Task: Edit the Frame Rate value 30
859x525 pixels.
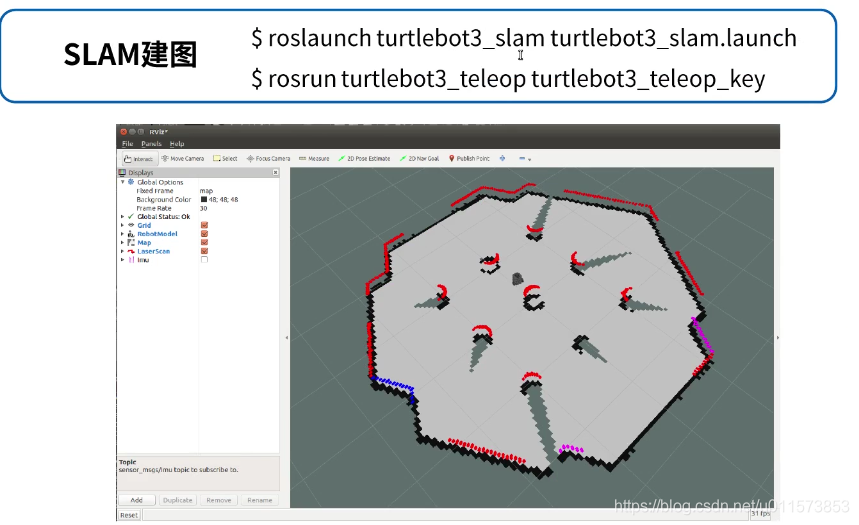Action: coord(203,208)
